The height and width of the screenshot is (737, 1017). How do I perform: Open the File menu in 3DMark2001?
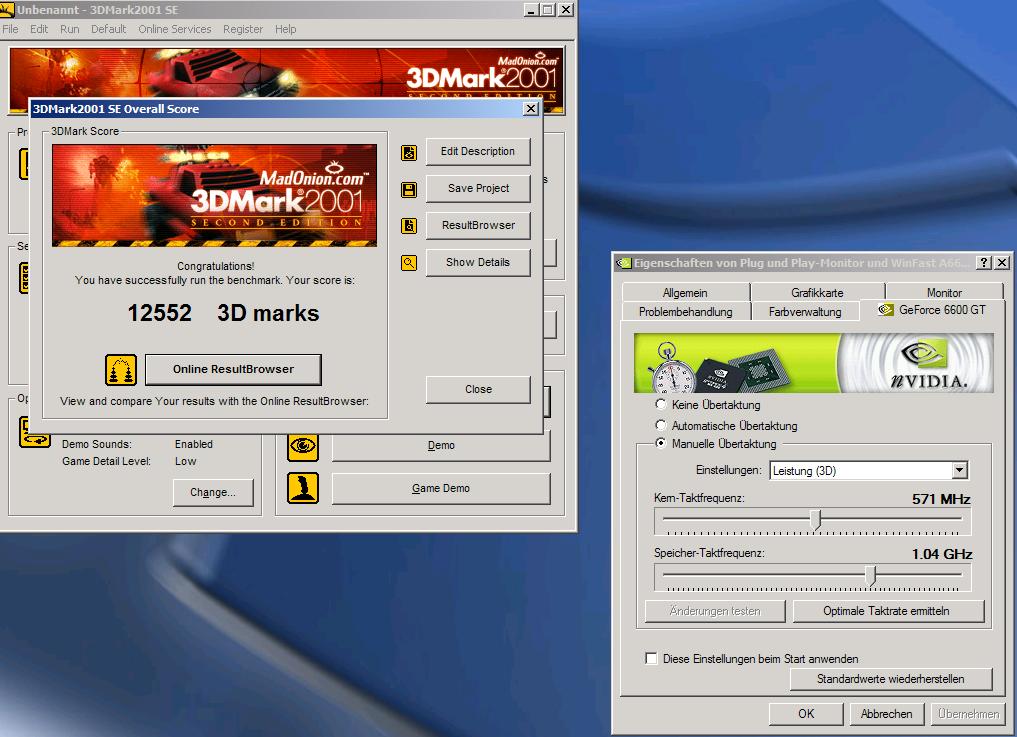pyautogui.click(x=10, y=29)
